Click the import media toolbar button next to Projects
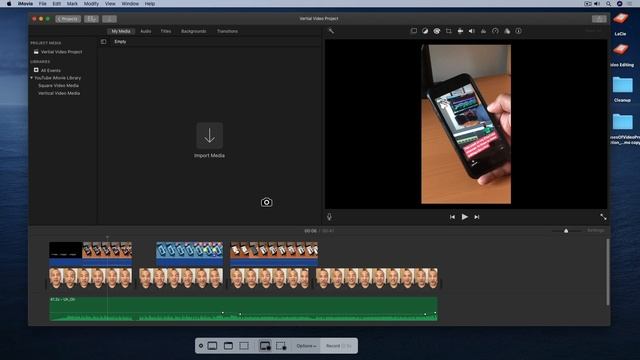 click(91, 19)
